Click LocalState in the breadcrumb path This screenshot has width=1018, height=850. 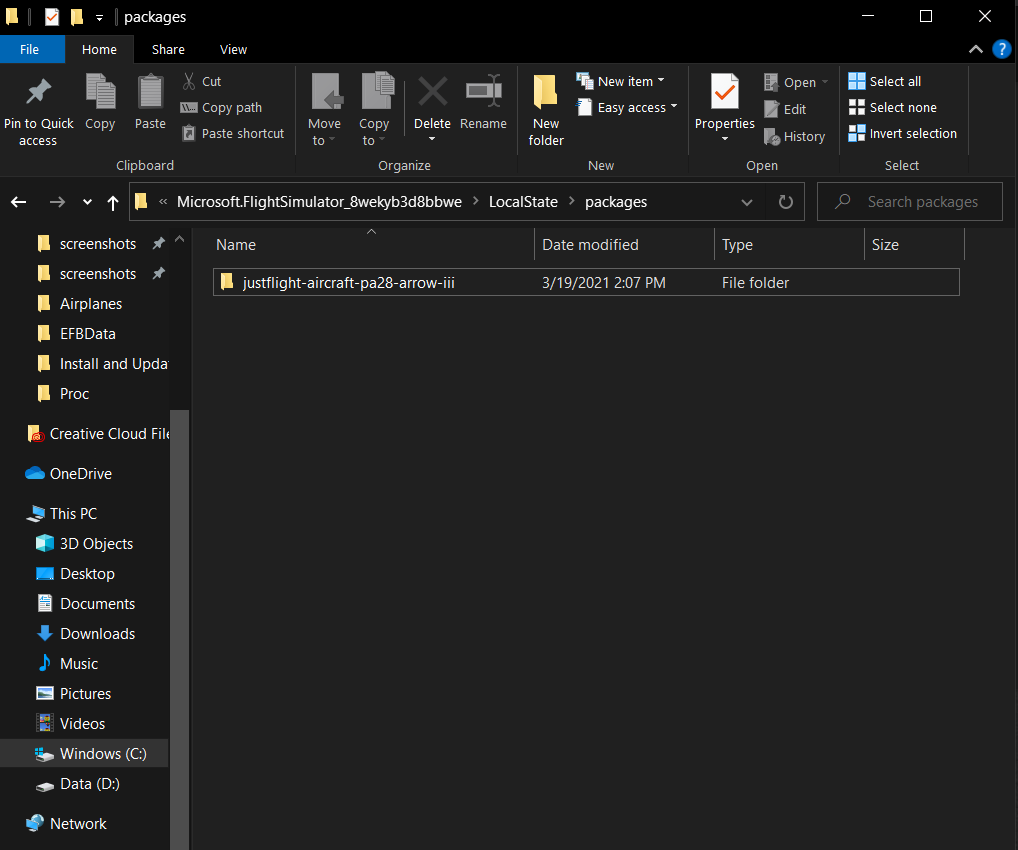(x=523, y=202)
